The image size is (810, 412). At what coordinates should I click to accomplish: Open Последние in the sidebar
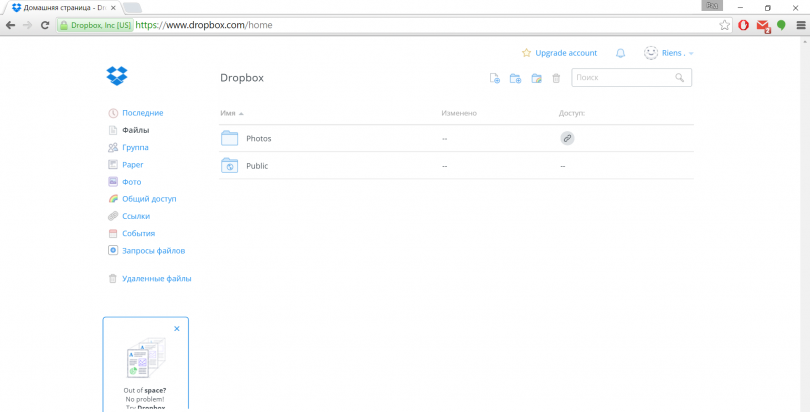(142, 113)
